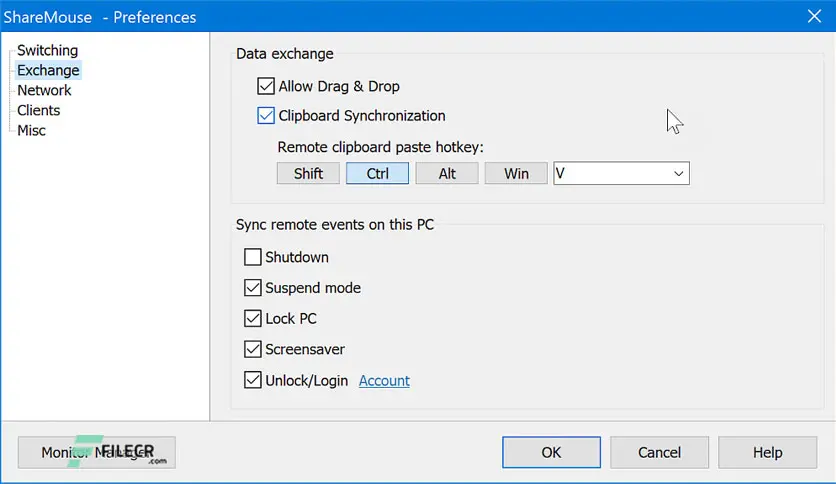This screenshot has height=484, width=836.
Task: Click the Cancel button
Action: tap(660, 453)
